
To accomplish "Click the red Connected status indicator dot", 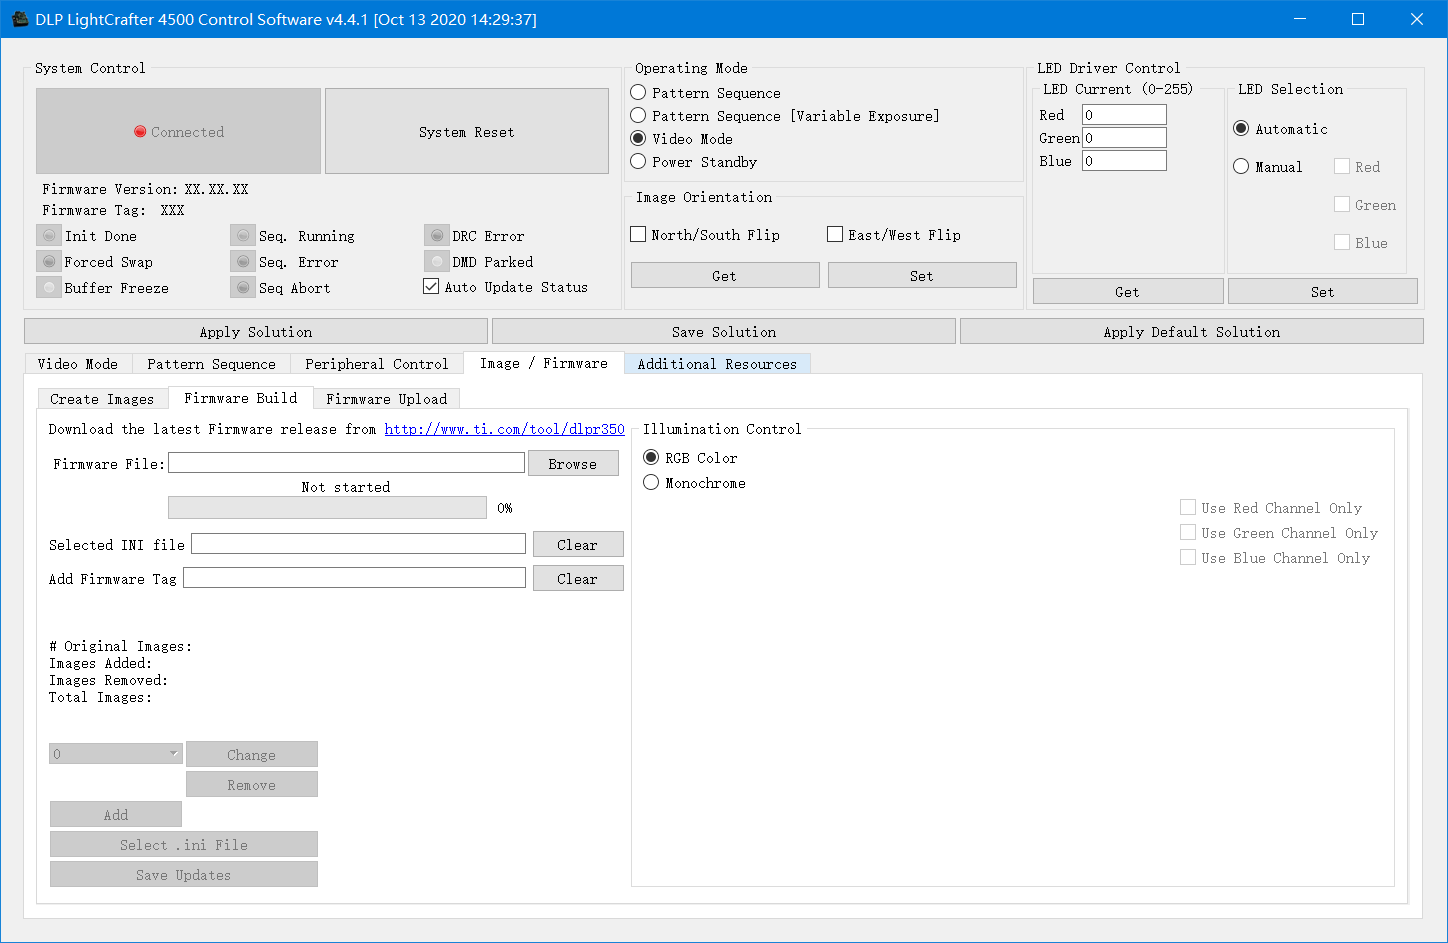I will coord(140,132).
